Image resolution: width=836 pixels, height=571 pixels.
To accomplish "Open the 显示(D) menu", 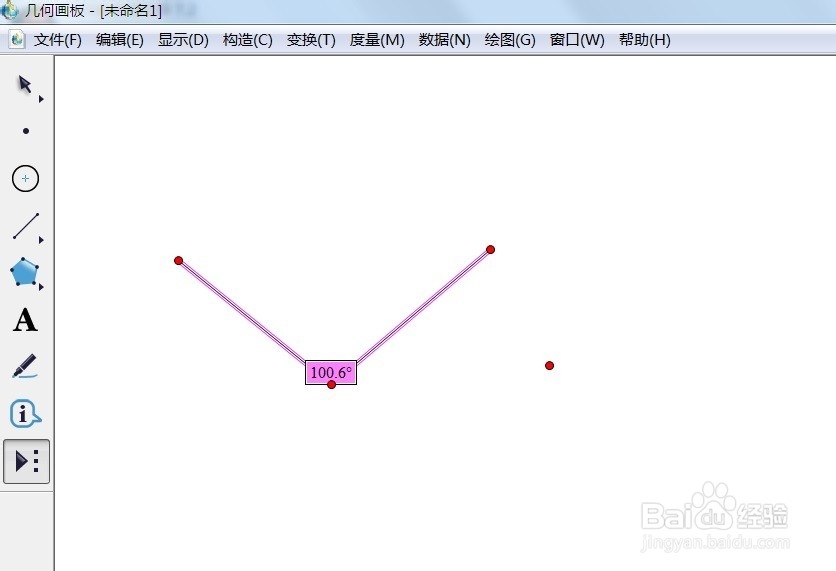I will (183, 40).
